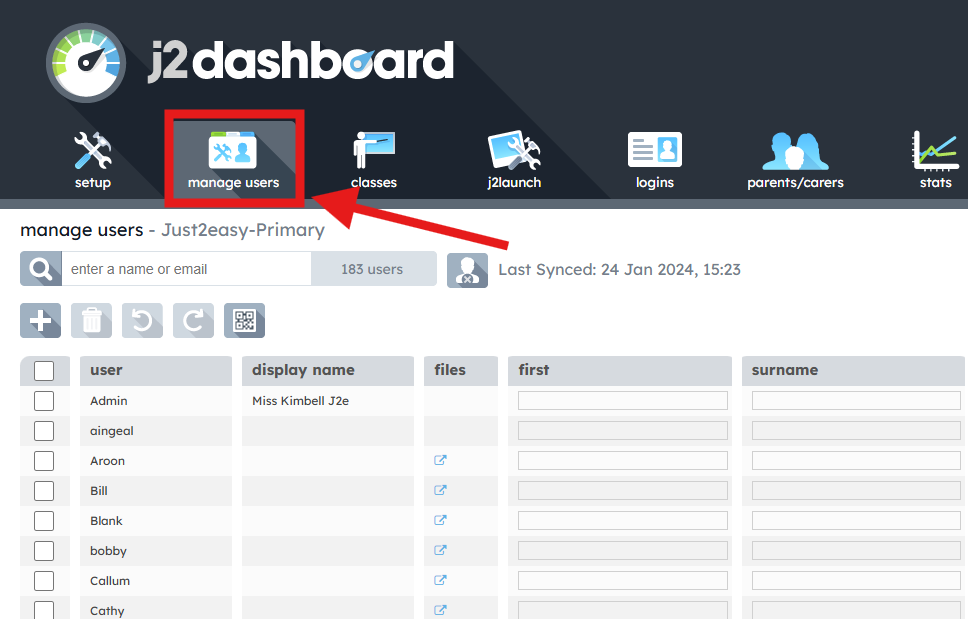Tick the checkbox for Aroon
Image resolution: width=968 pixels, height=619 pixels.
(x=44, y=461)
